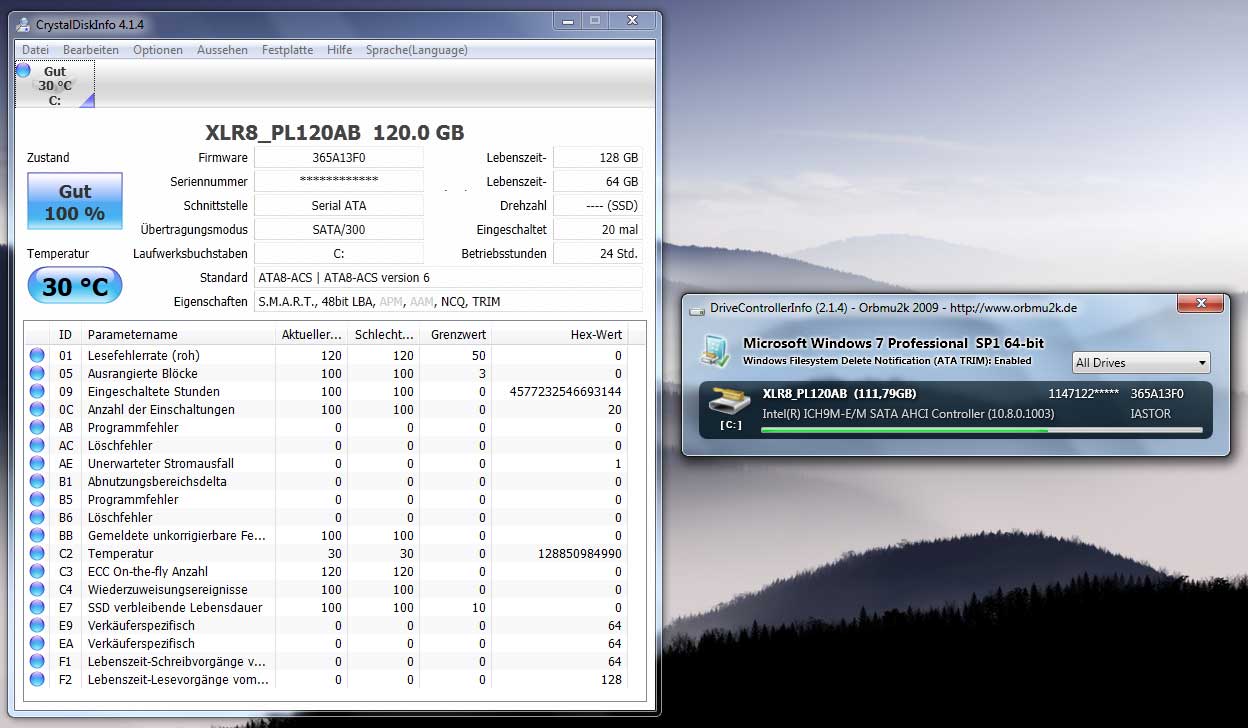This screenshot has height=728, width=1248.
Task: Click the status orb for Wiederzuweisungsereignisse
Action: pyautogui.click(x=37, y=589)
